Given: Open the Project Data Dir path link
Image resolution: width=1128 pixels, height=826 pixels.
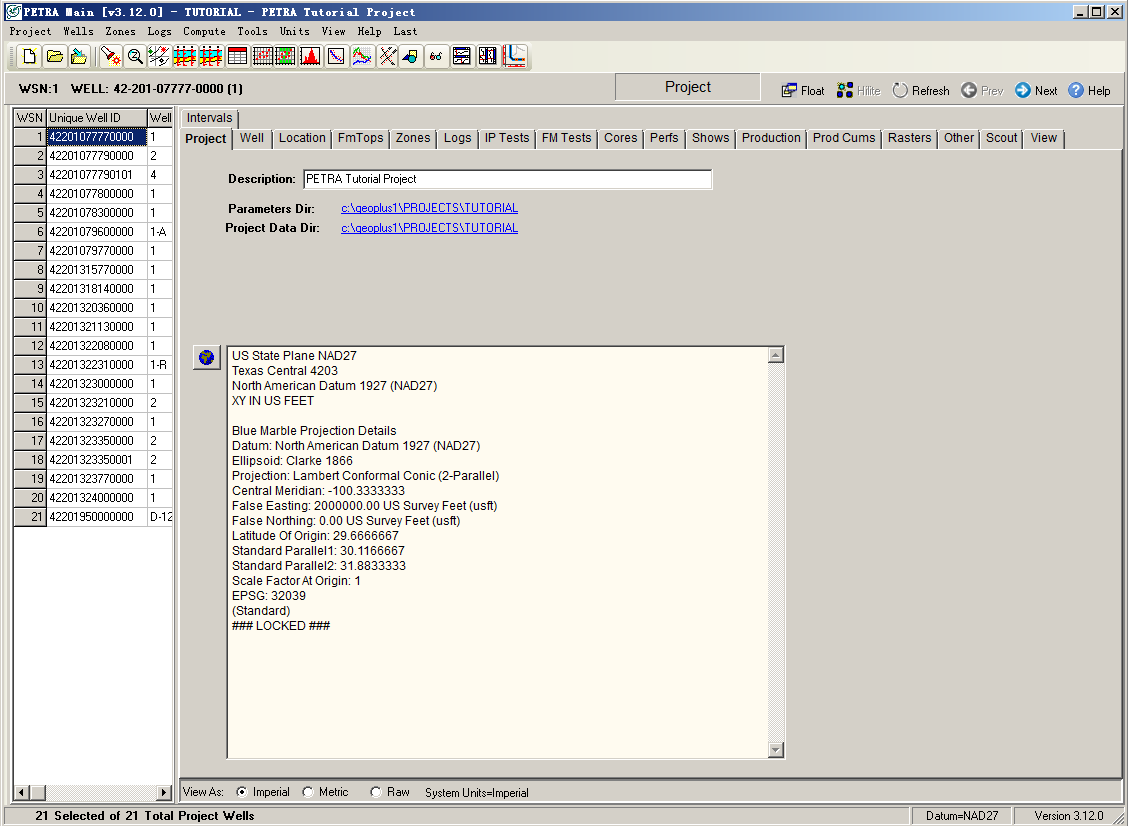Looking at the screenshot, I should tap(429, 228).
